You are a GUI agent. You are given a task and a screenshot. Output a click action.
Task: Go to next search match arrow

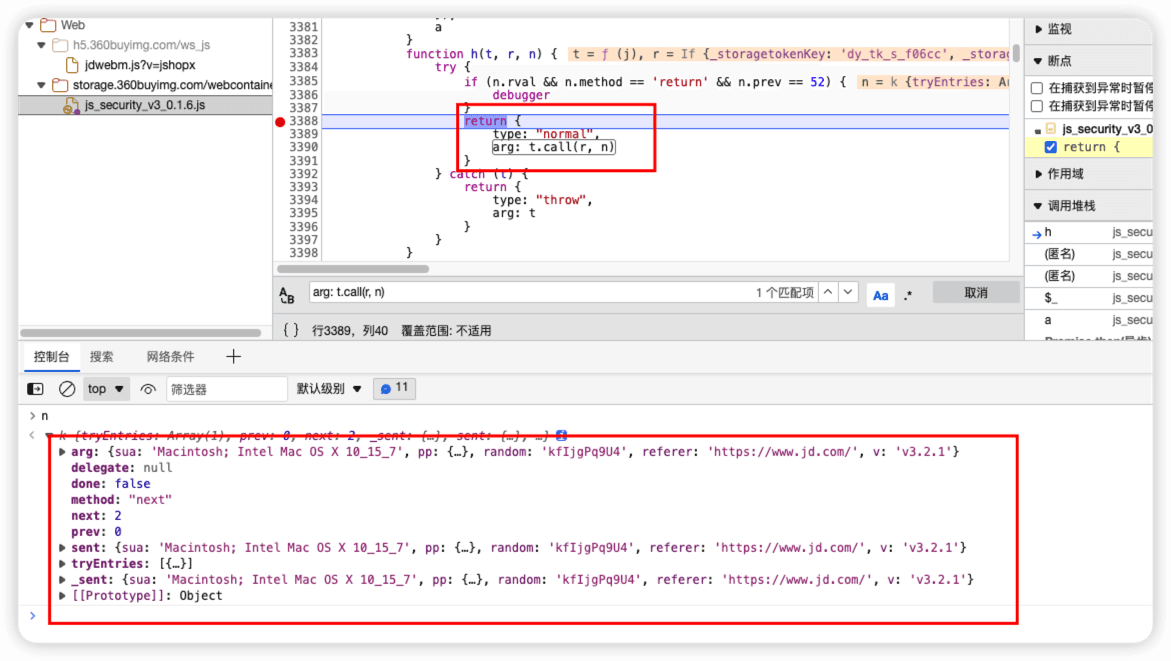848,293
